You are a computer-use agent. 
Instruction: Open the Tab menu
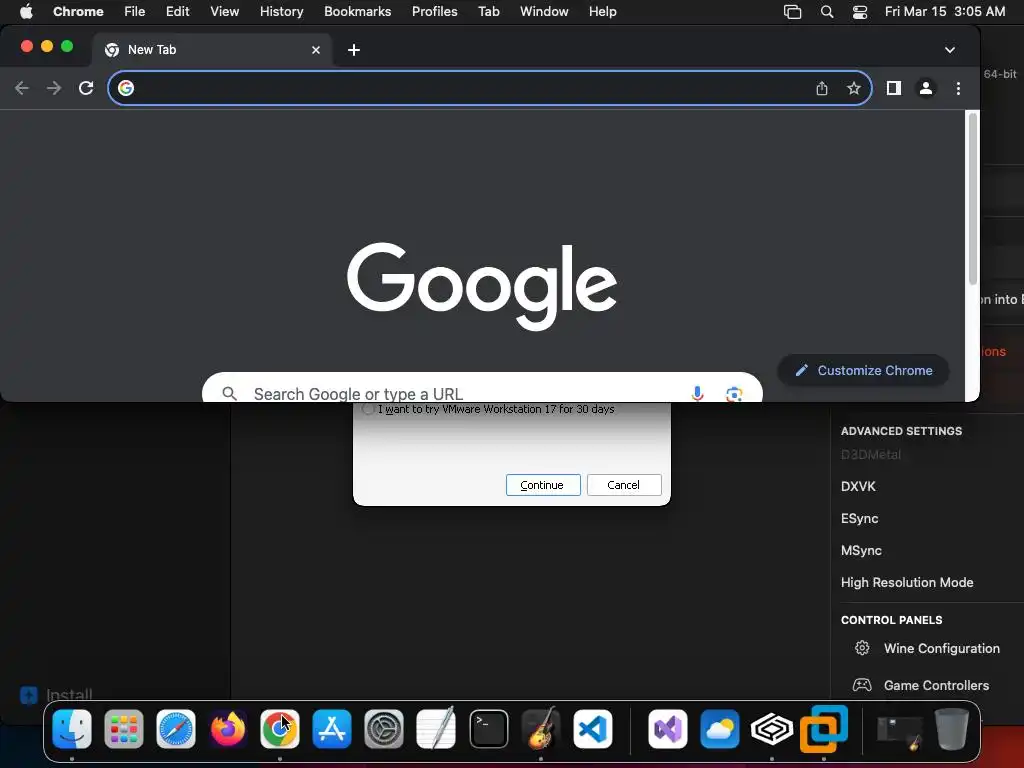point(488,12)
